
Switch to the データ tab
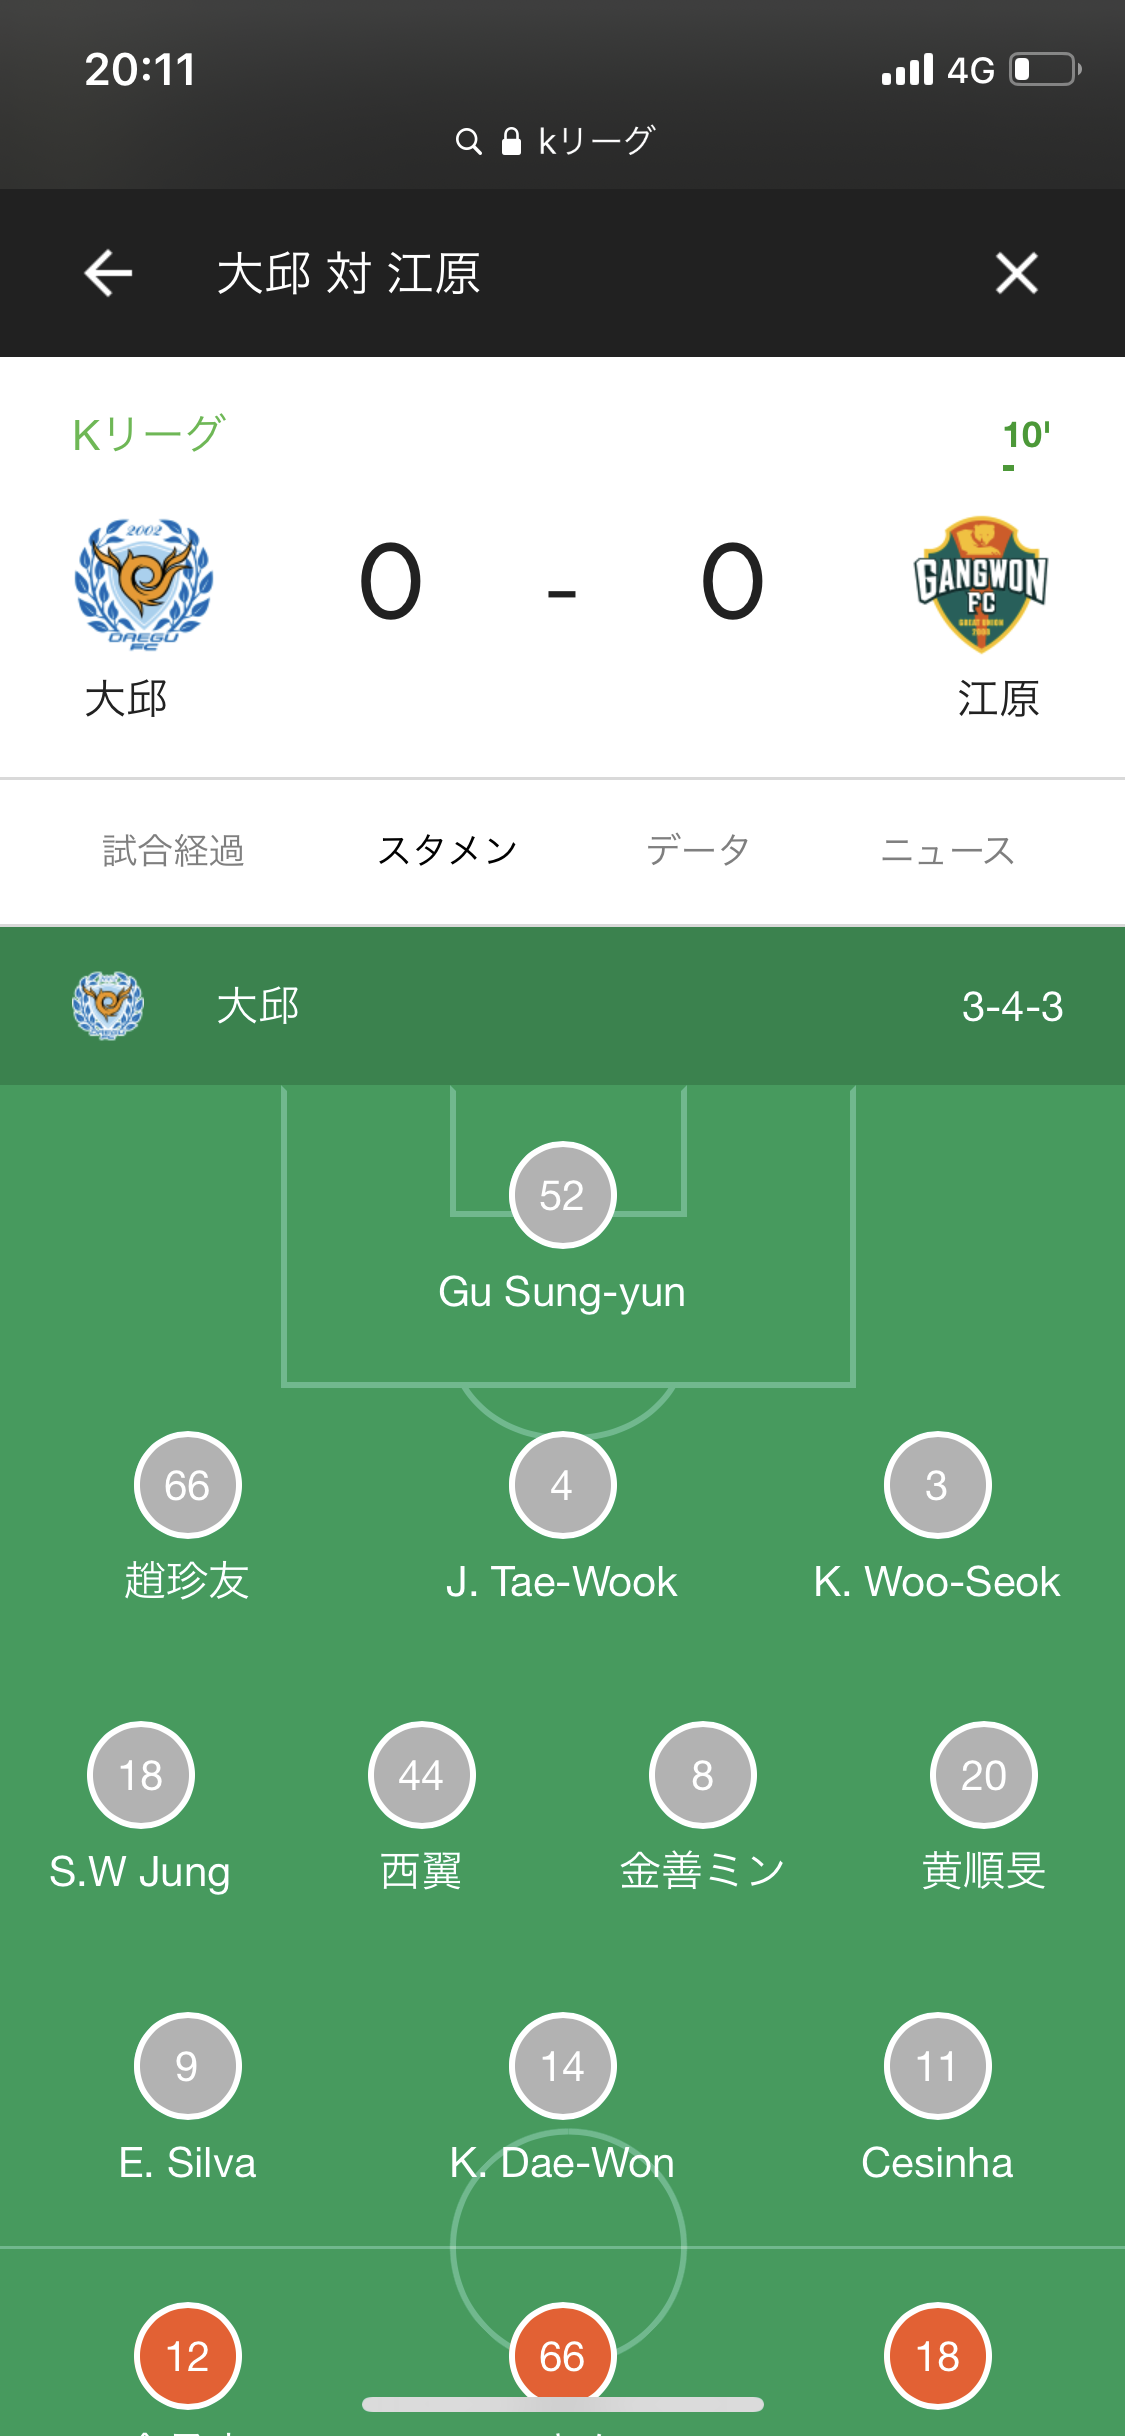pyautogui.click(x=698, y=851)
